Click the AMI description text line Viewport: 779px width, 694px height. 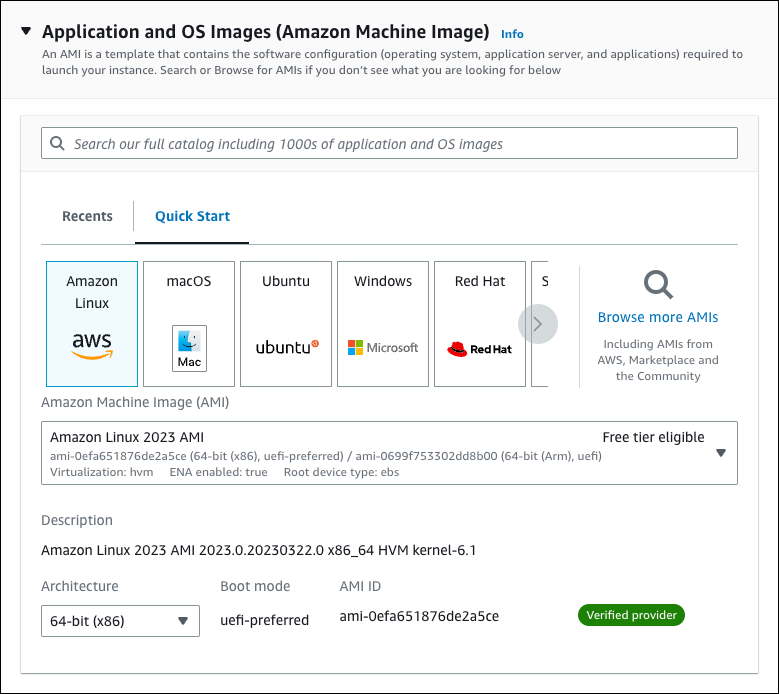click(x=266, y=550)
